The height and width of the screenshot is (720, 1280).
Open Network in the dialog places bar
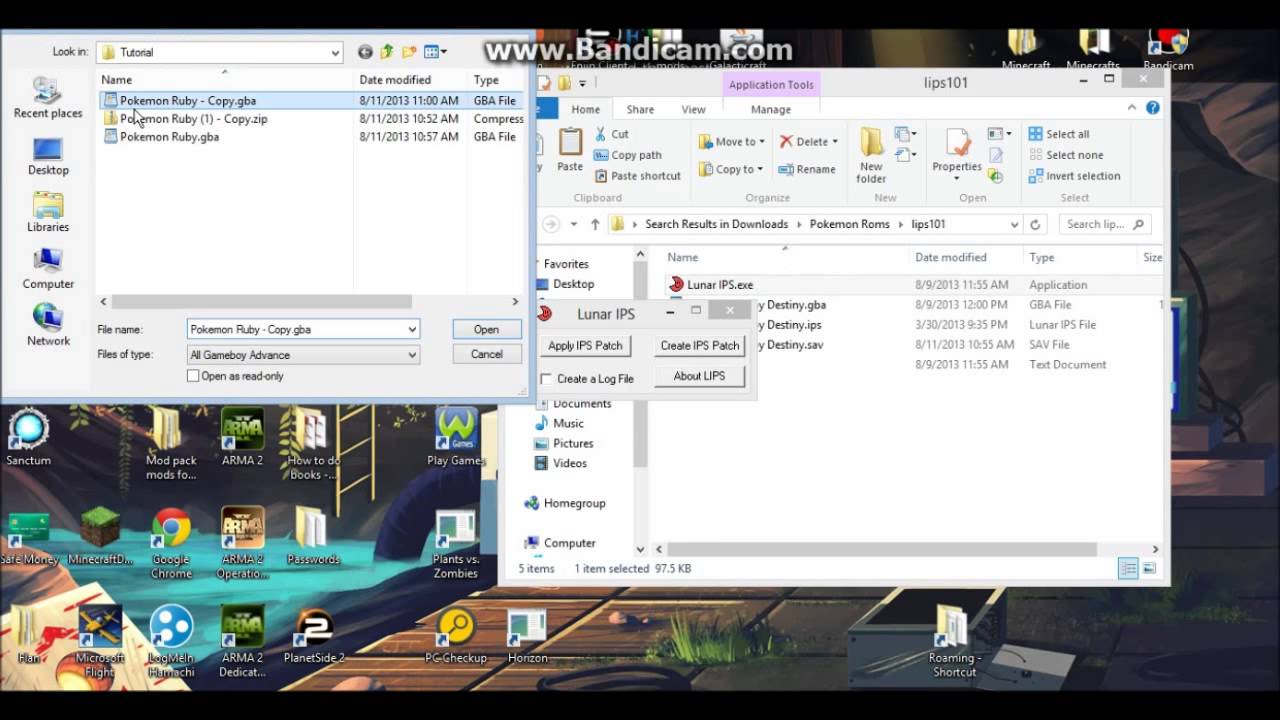click(x=48, y=325)
